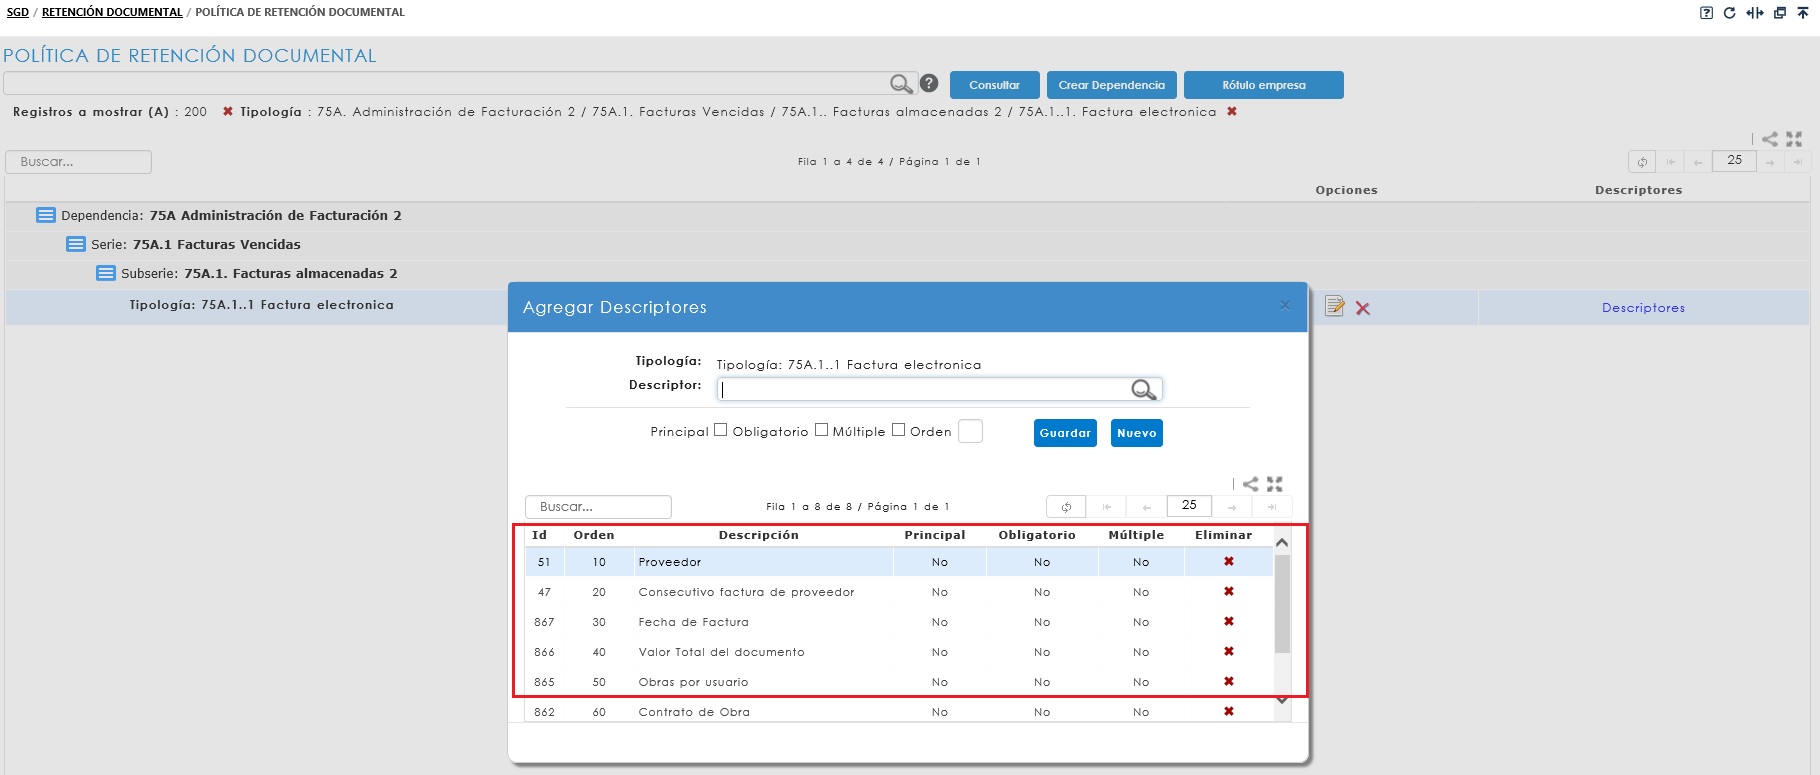
Task: Select the Contrato de Obra description cell
Action: pos(763,712)
